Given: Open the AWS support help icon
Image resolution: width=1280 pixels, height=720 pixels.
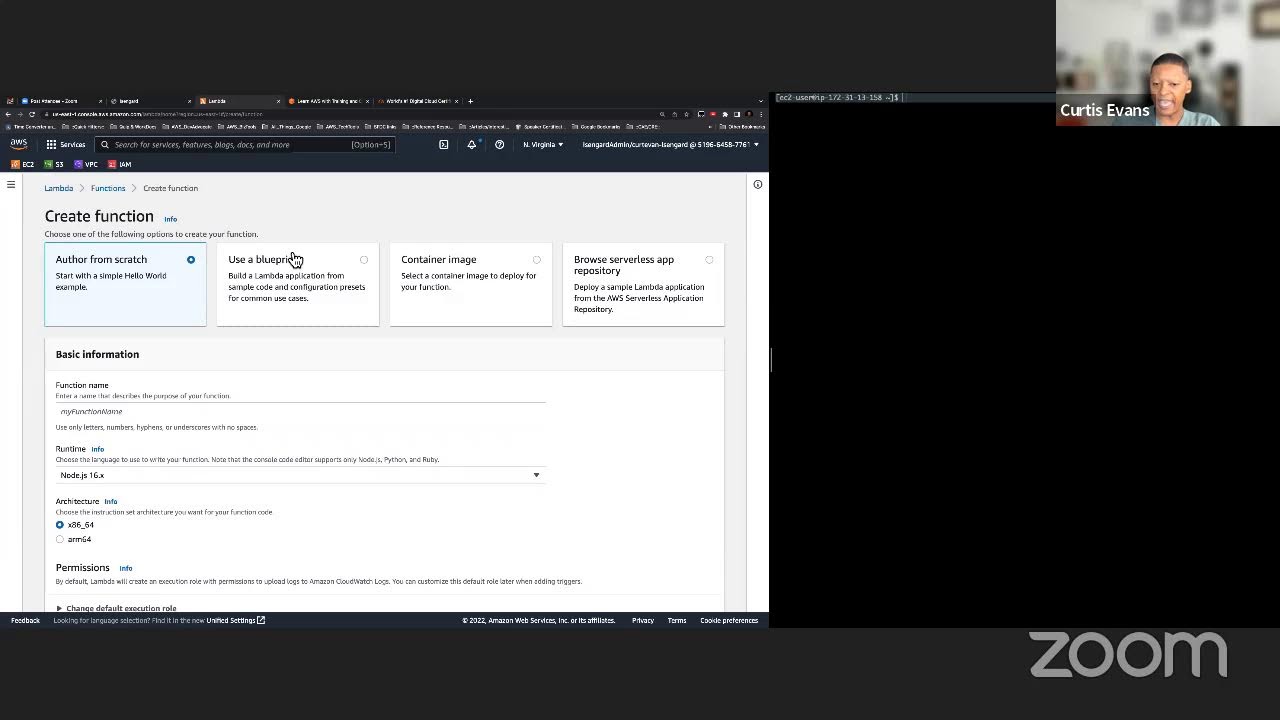Looking at the screenshot, I should [x=500, y=144].
